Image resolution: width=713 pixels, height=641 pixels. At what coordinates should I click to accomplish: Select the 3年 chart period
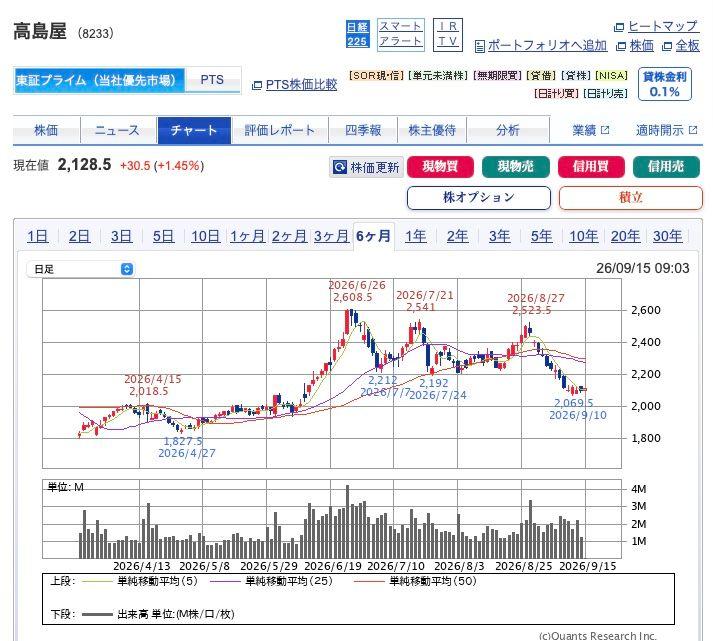click(500, 236)
